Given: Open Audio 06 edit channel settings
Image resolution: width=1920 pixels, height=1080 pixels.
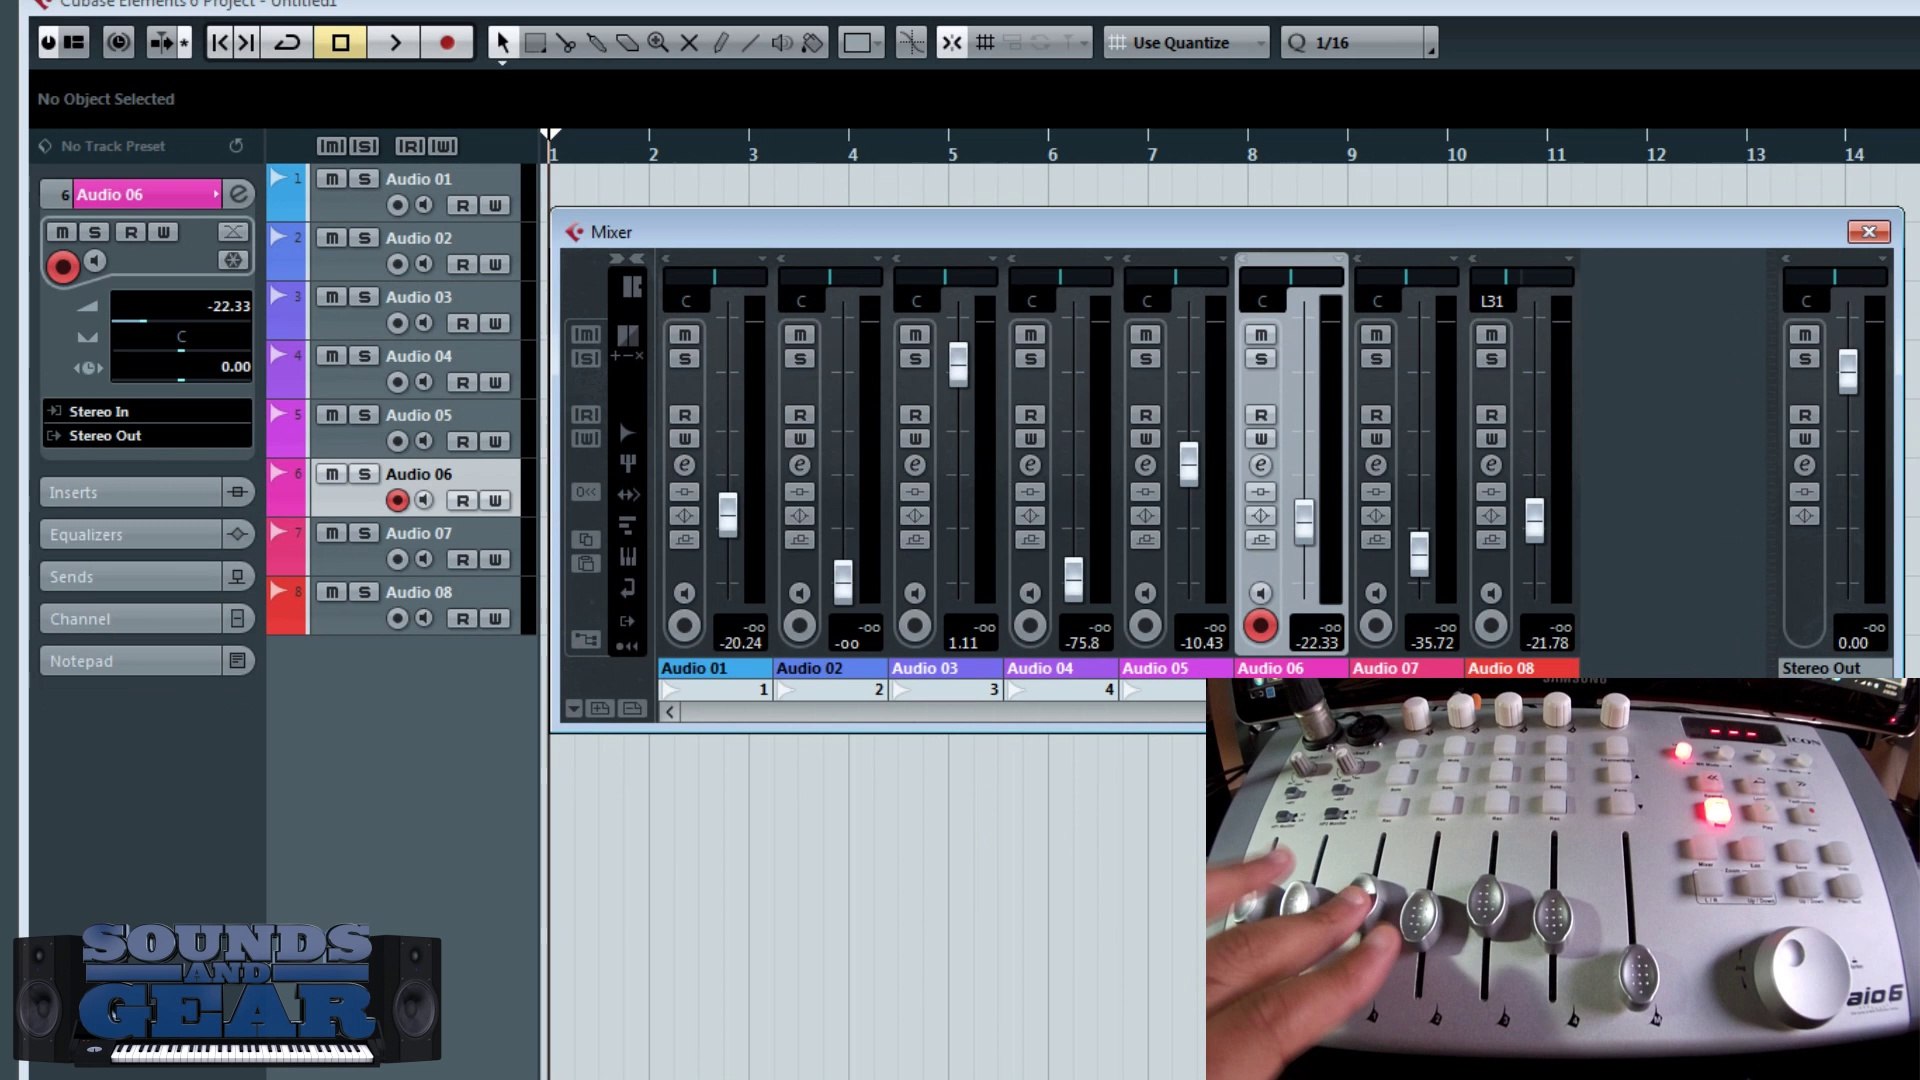Looking at the screenshot, I should [x=239, y=194].
